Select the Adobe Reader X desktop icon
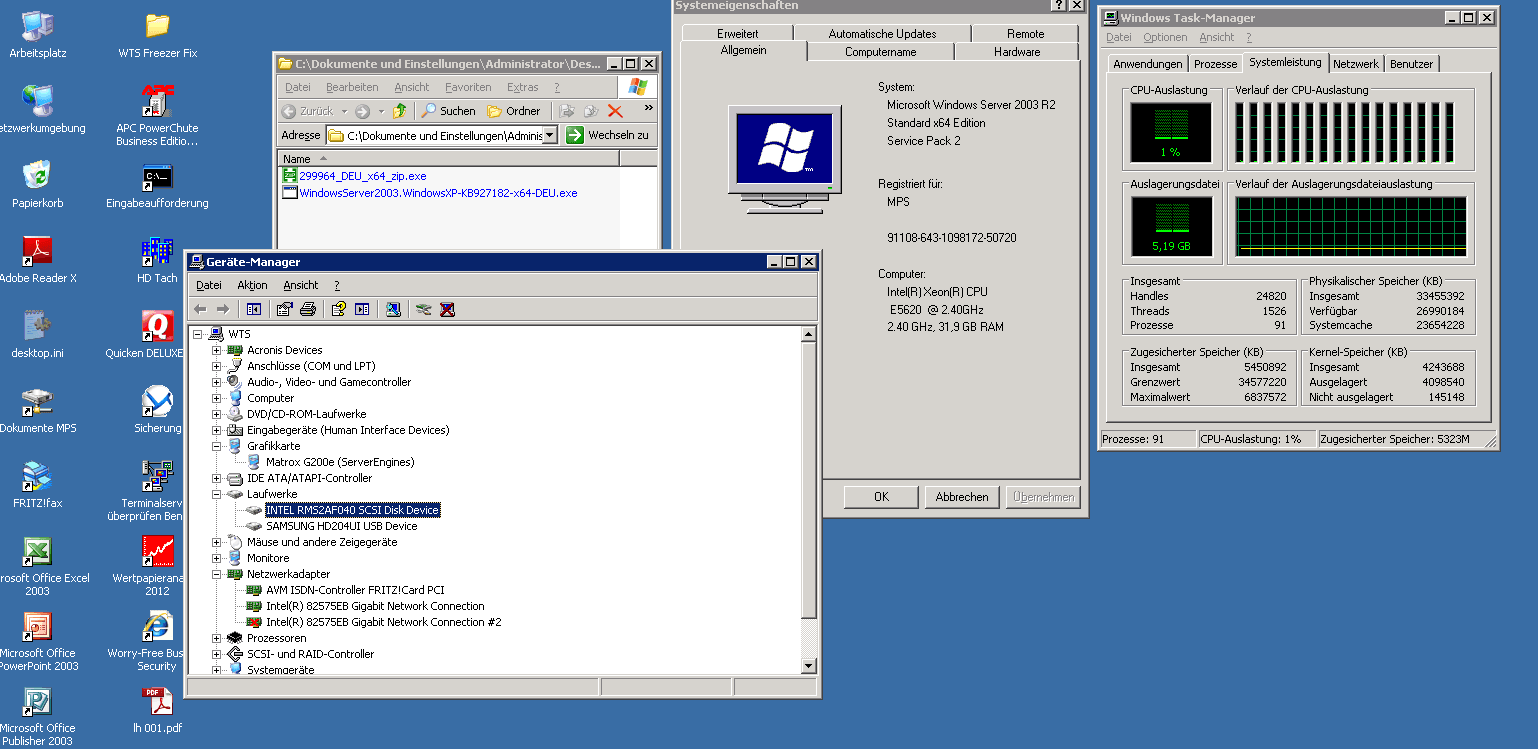Viewport: 1538px width, 749px height. (37, 261)
